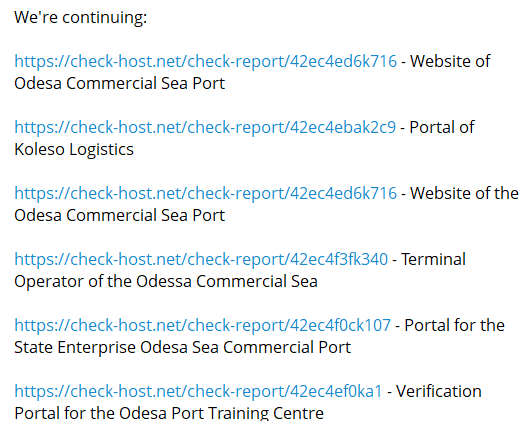Open the check-report link ending 42ec4ebak2c9
The width and height of the screenshot is (531, 421).
point(205,128)
